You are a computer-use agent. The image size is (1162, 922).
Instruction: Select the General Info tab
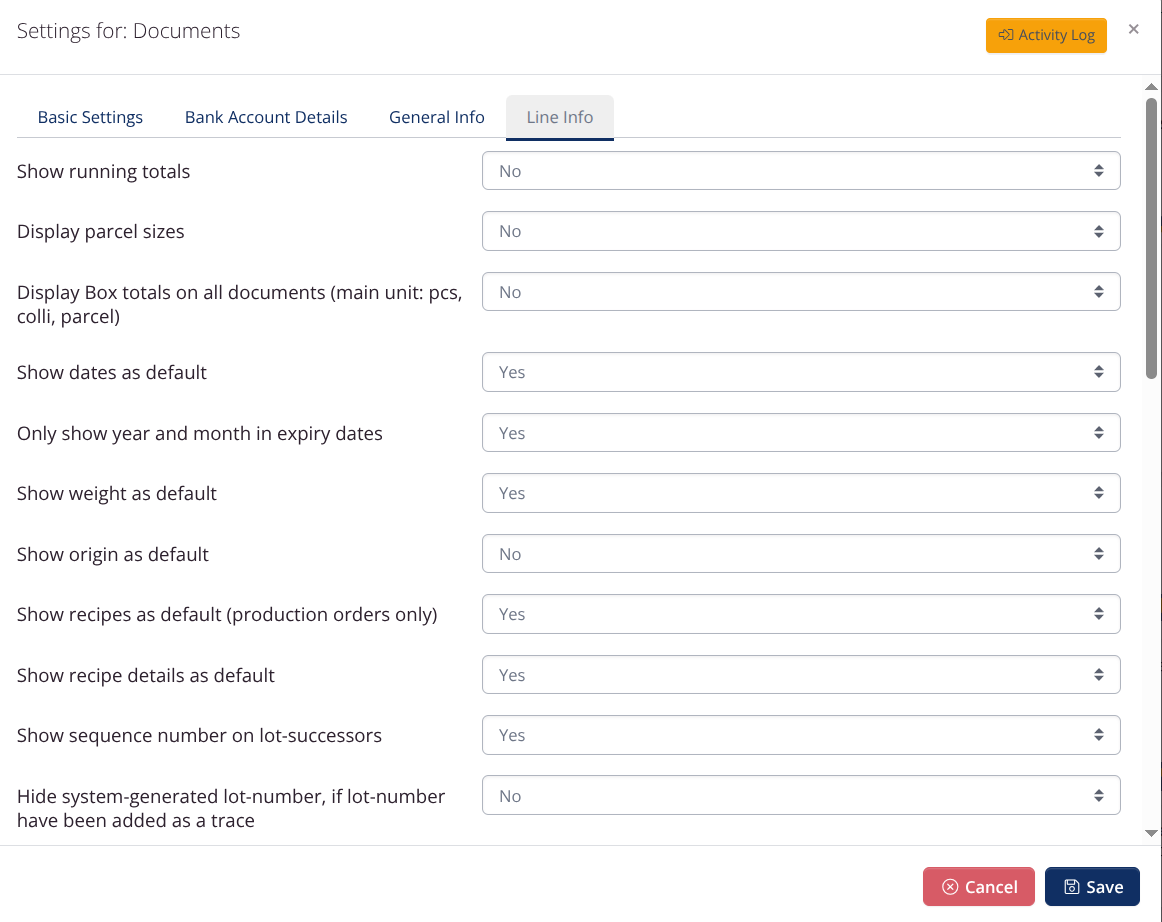tap(437, 117)
